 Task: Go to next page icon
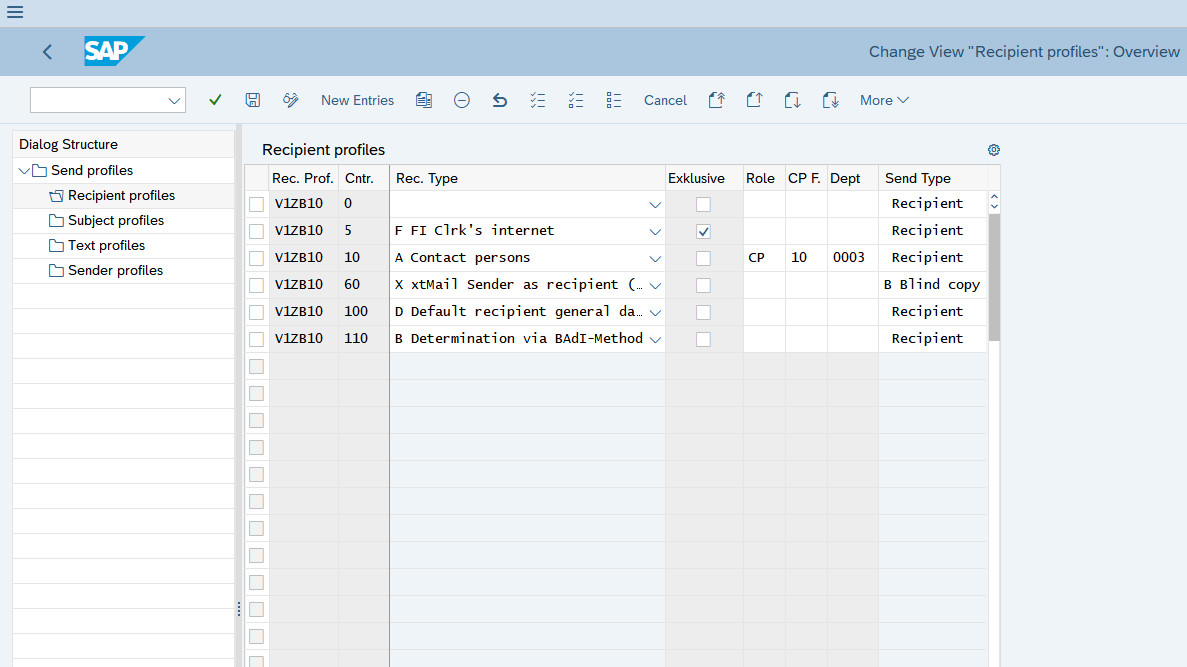click(x=792, y=100)
